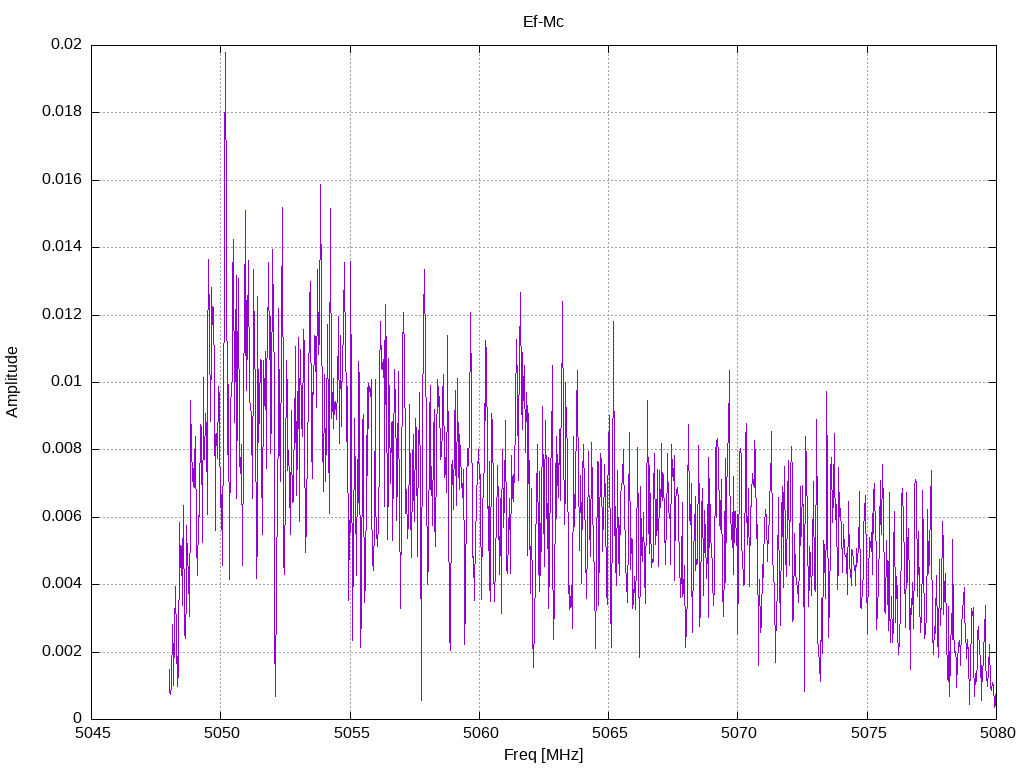Click y-axis tick label 0.016

click(62, 180)
